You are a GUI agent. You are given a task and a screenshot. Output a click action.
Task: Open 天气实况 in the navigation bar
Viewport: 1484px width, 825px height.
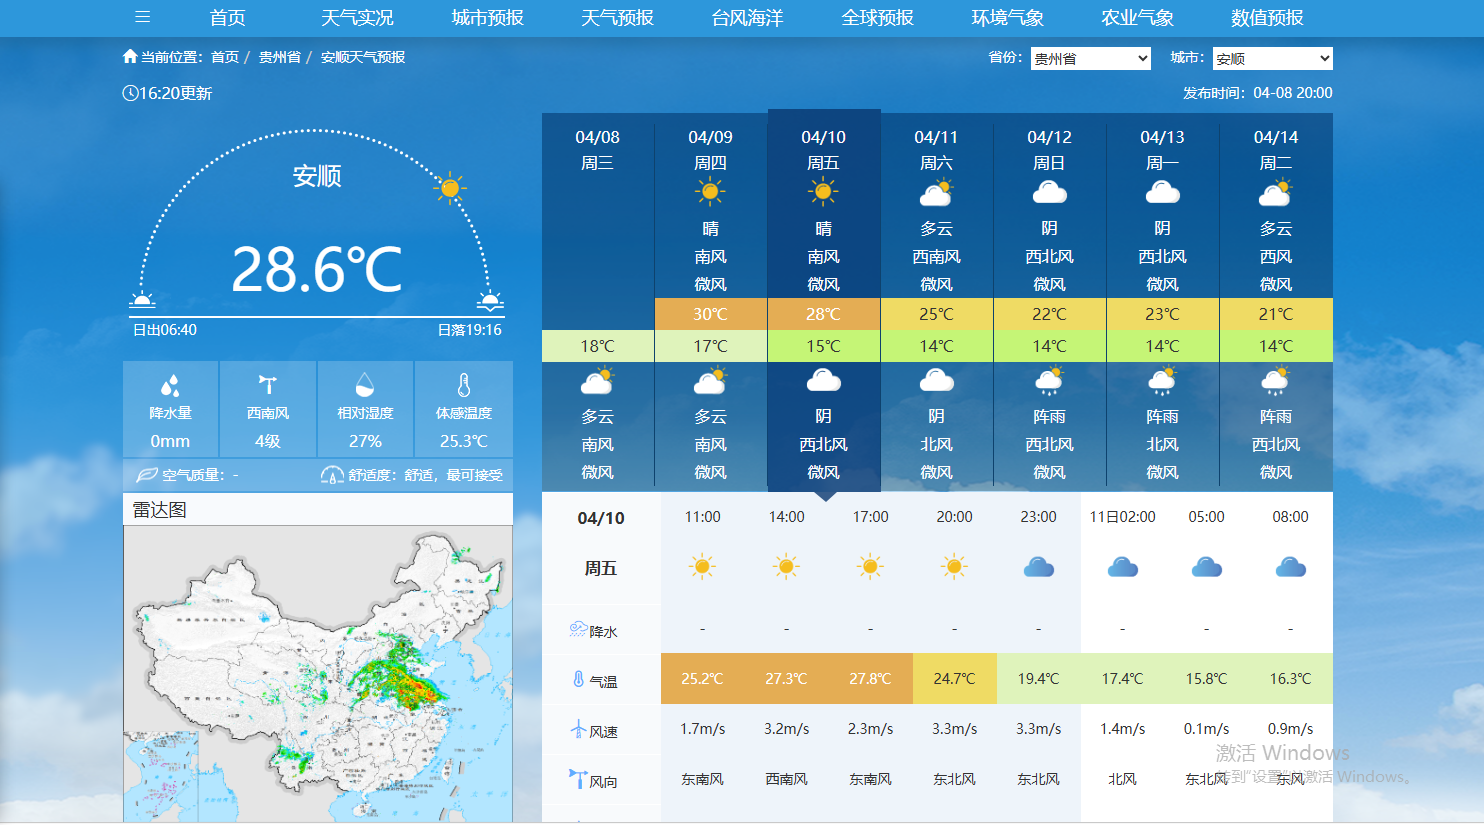coord(357,18)
